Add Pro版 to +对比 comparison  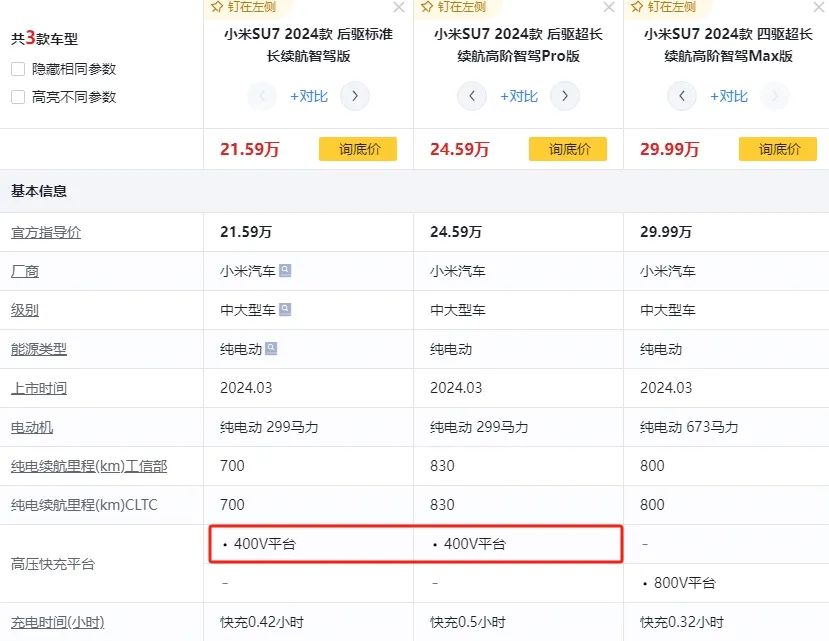point(519,96)
